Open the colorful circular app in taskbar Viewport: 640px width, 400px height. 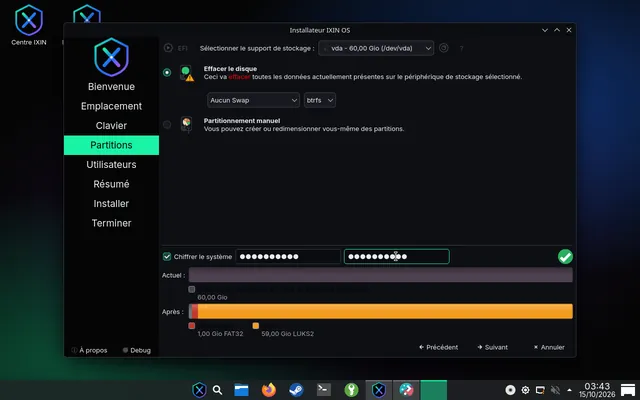coord(406,390)
